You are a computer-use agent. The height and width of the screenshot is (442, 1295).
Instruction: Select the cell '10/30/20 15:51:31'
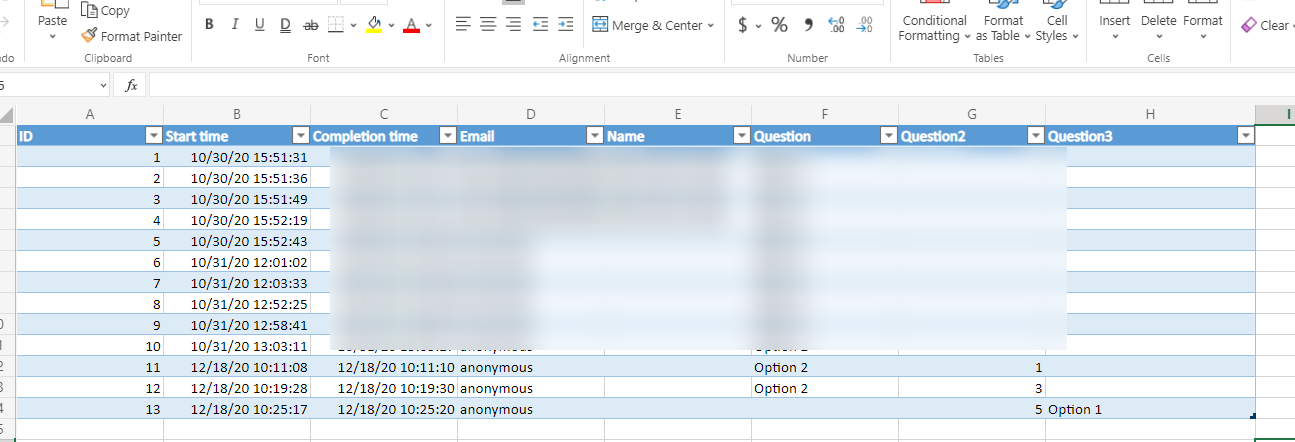pyautogui.click(x=237, y=157)
